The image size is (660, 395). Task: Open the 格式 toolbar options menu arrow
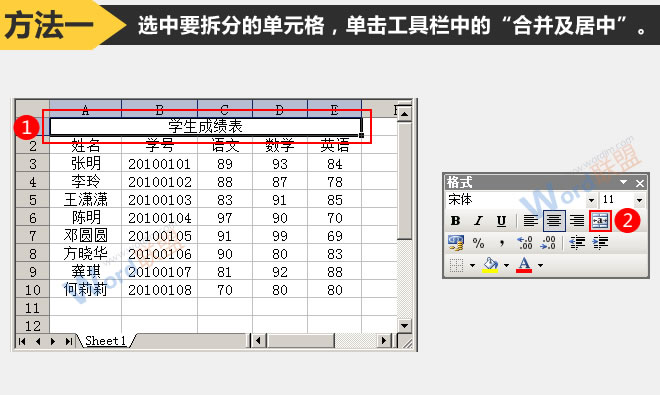point(623,182)
